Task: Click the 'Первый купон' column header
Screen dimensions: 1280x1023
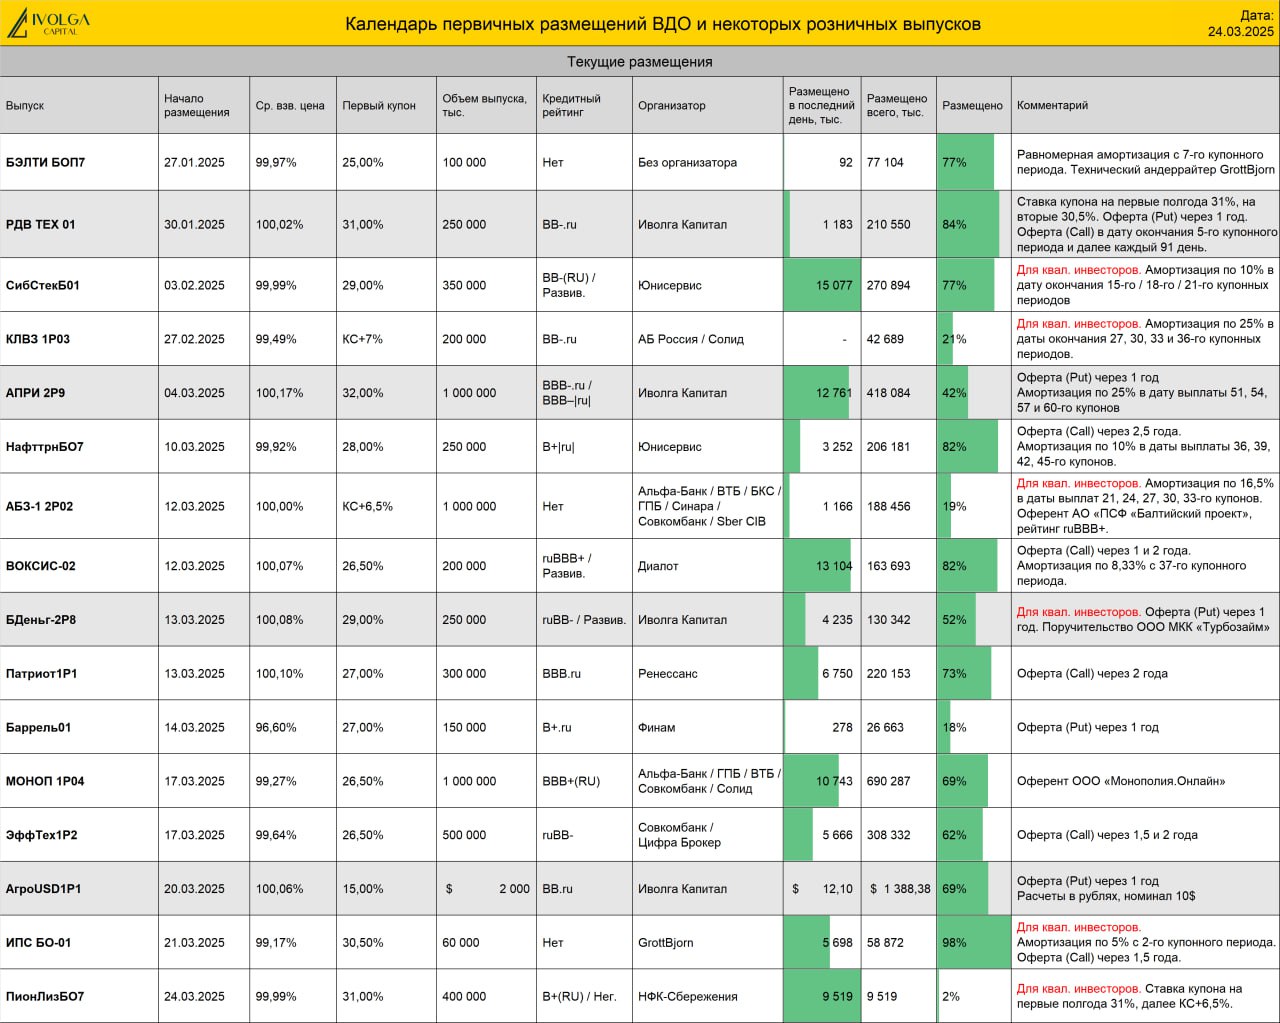Action: pos(379,105)
